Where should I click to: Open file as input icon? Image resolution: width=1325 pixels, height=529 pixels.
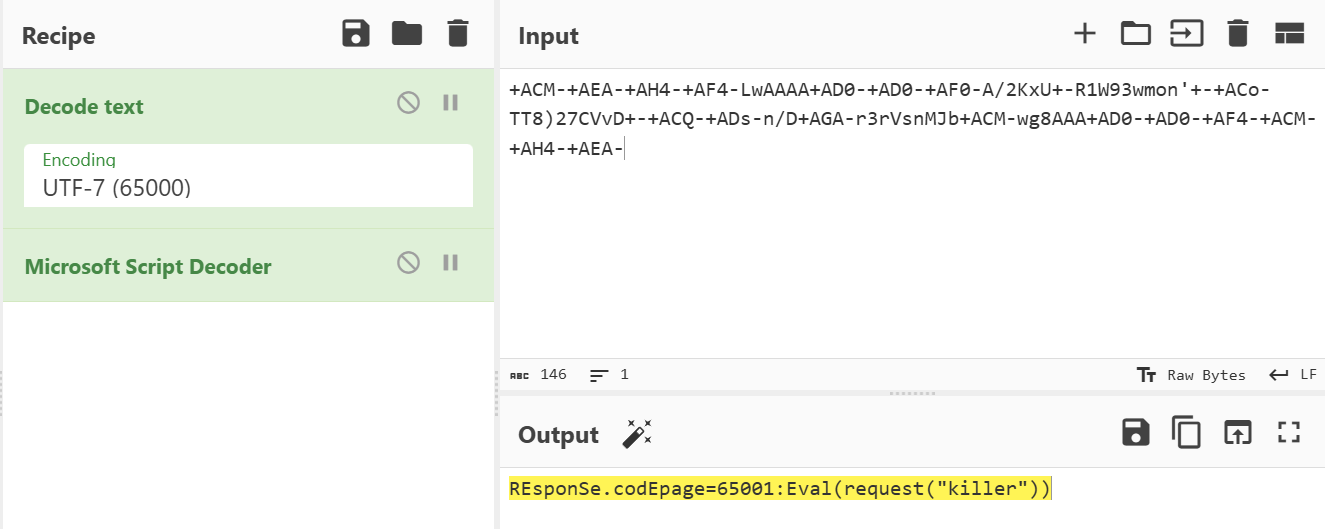point(1187,34)
